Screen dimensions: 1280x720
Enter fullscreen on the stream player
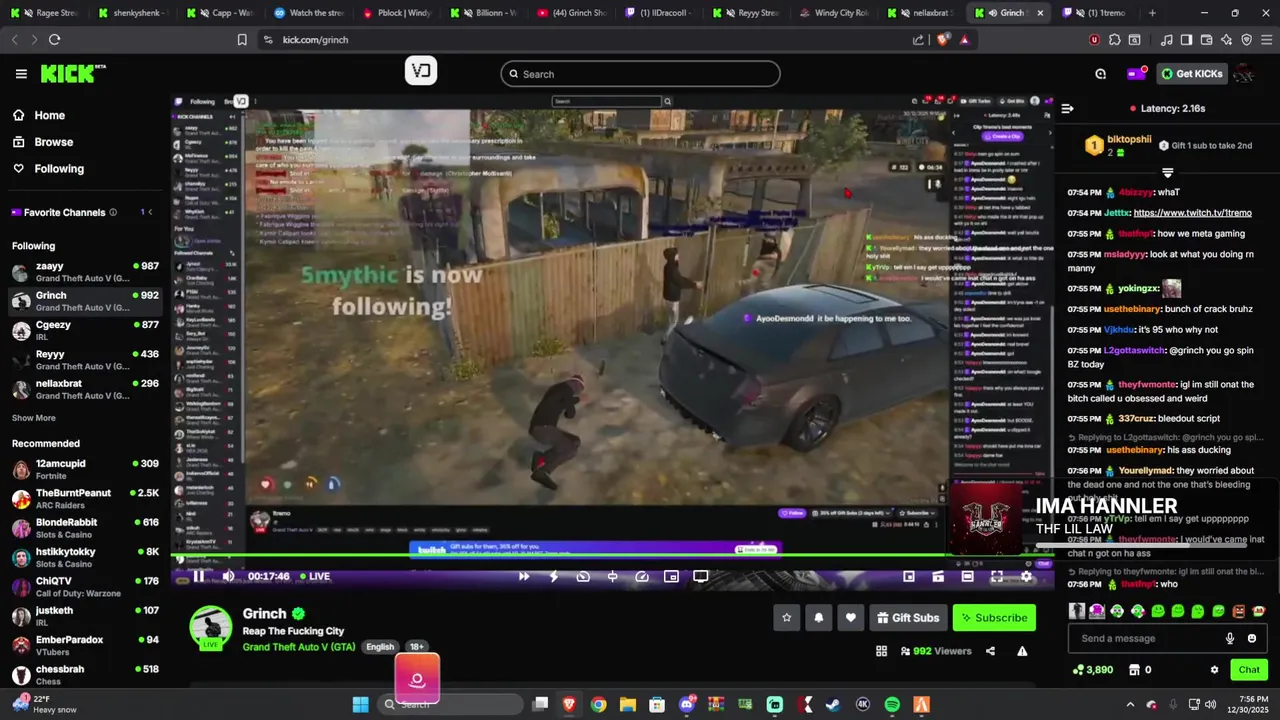coord(997,576)
